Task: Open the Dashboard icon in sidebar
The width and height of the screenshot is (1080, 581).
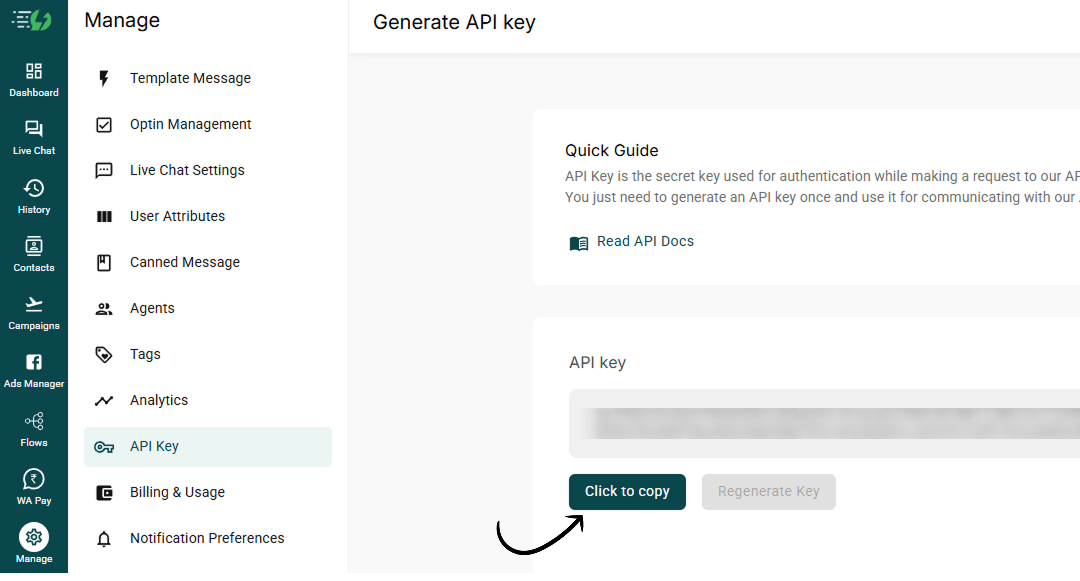Action: [34, 72]
